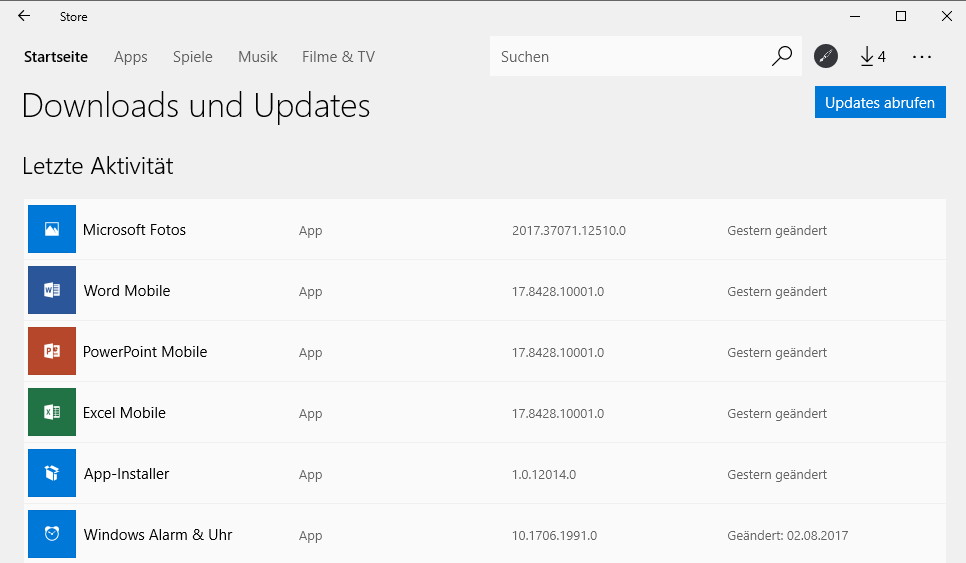Click the Windows Alarm & Uhr clock icon

[x=52, y=534]
